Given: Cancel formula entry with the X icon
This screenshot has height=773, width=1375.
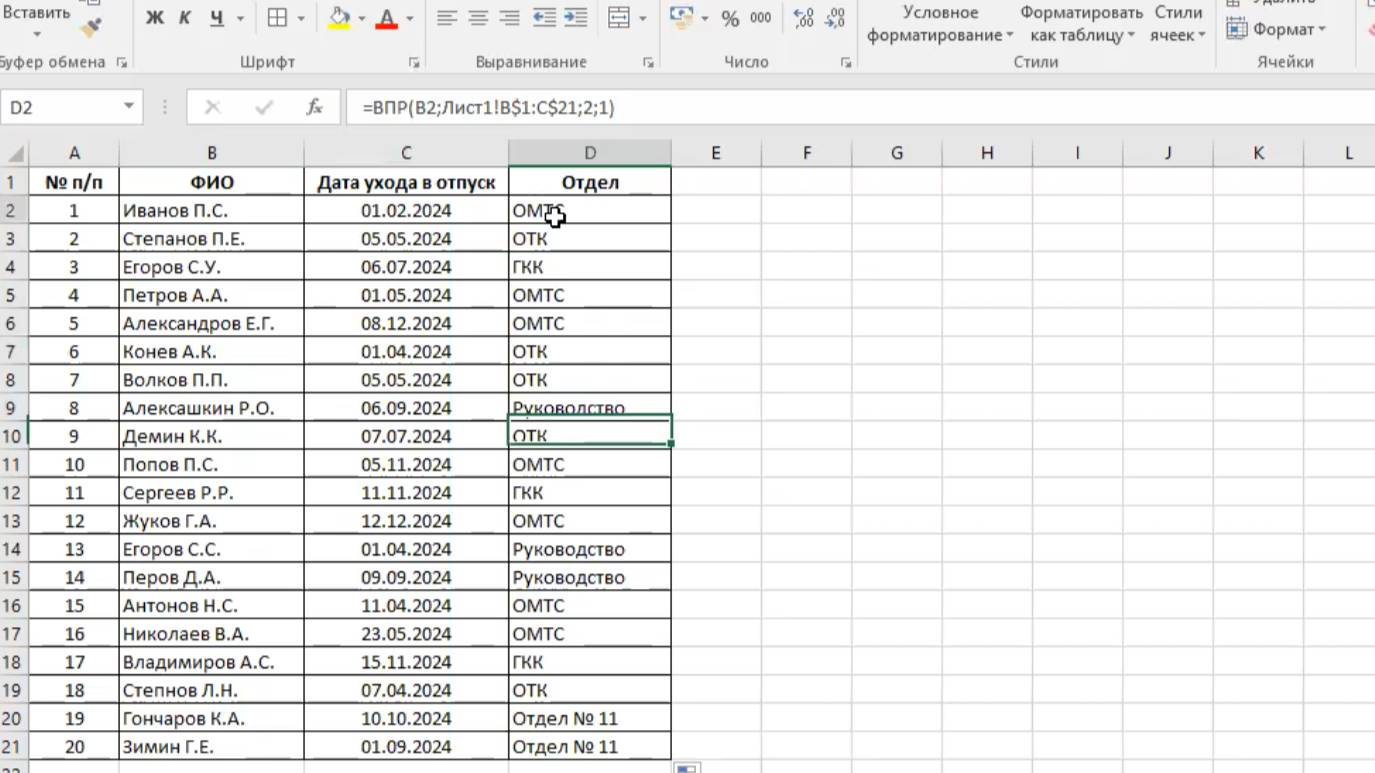Looking at the screenshot, I should tap(212, 107).
